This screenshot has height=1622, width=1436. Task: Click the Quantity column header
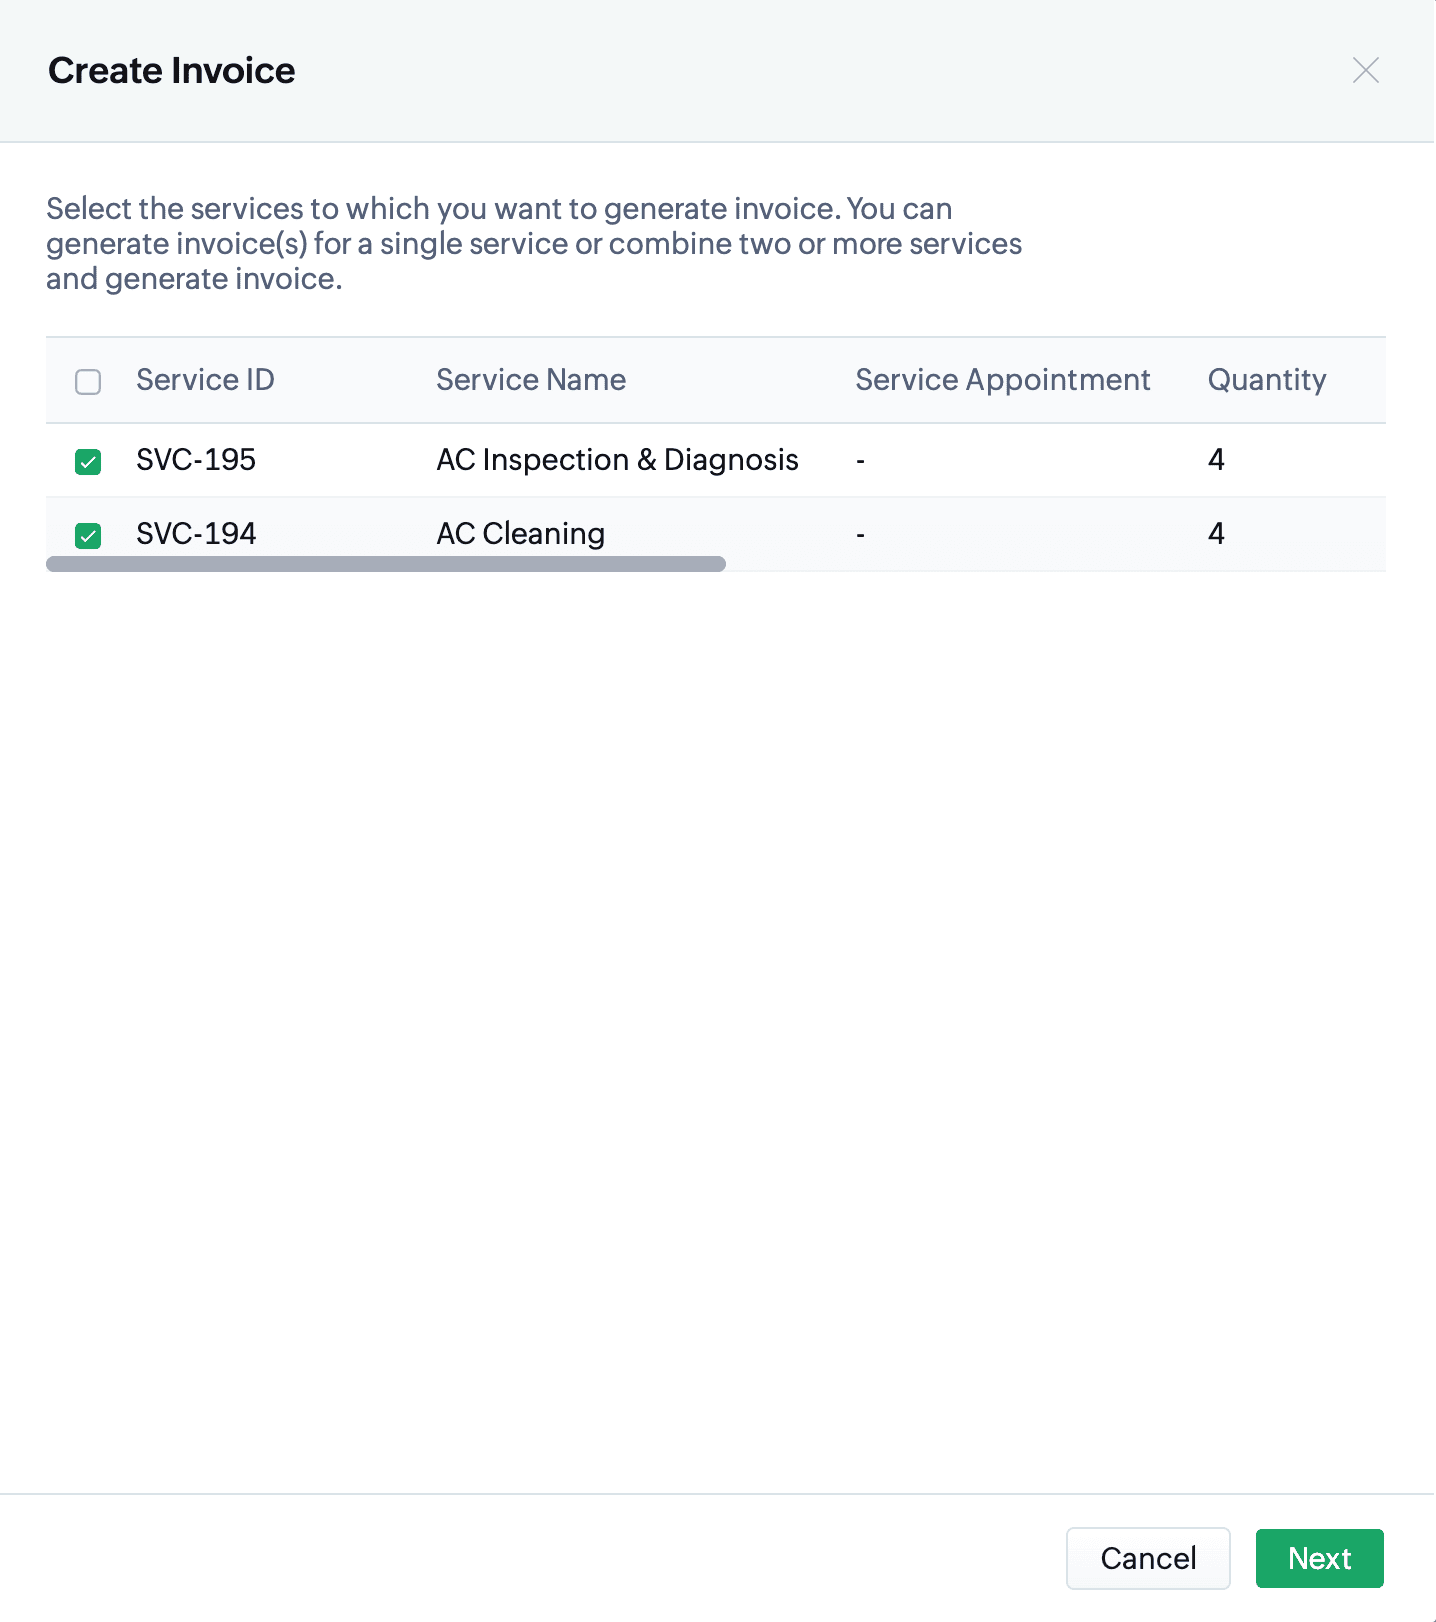1266,380
